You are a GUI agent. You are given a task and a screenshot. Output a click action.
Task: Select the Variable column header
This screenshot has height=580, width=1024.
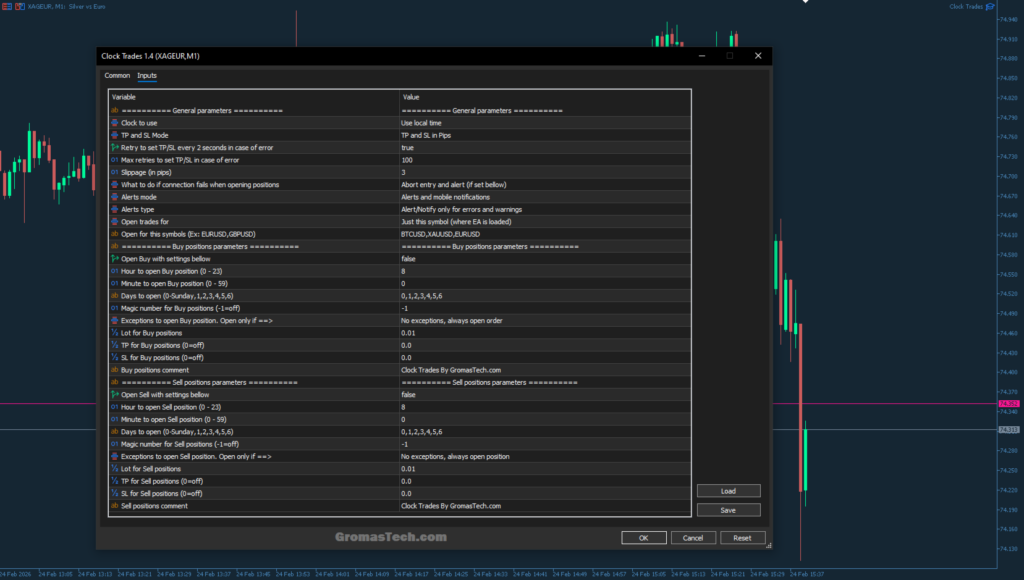(x=254, y=97)
